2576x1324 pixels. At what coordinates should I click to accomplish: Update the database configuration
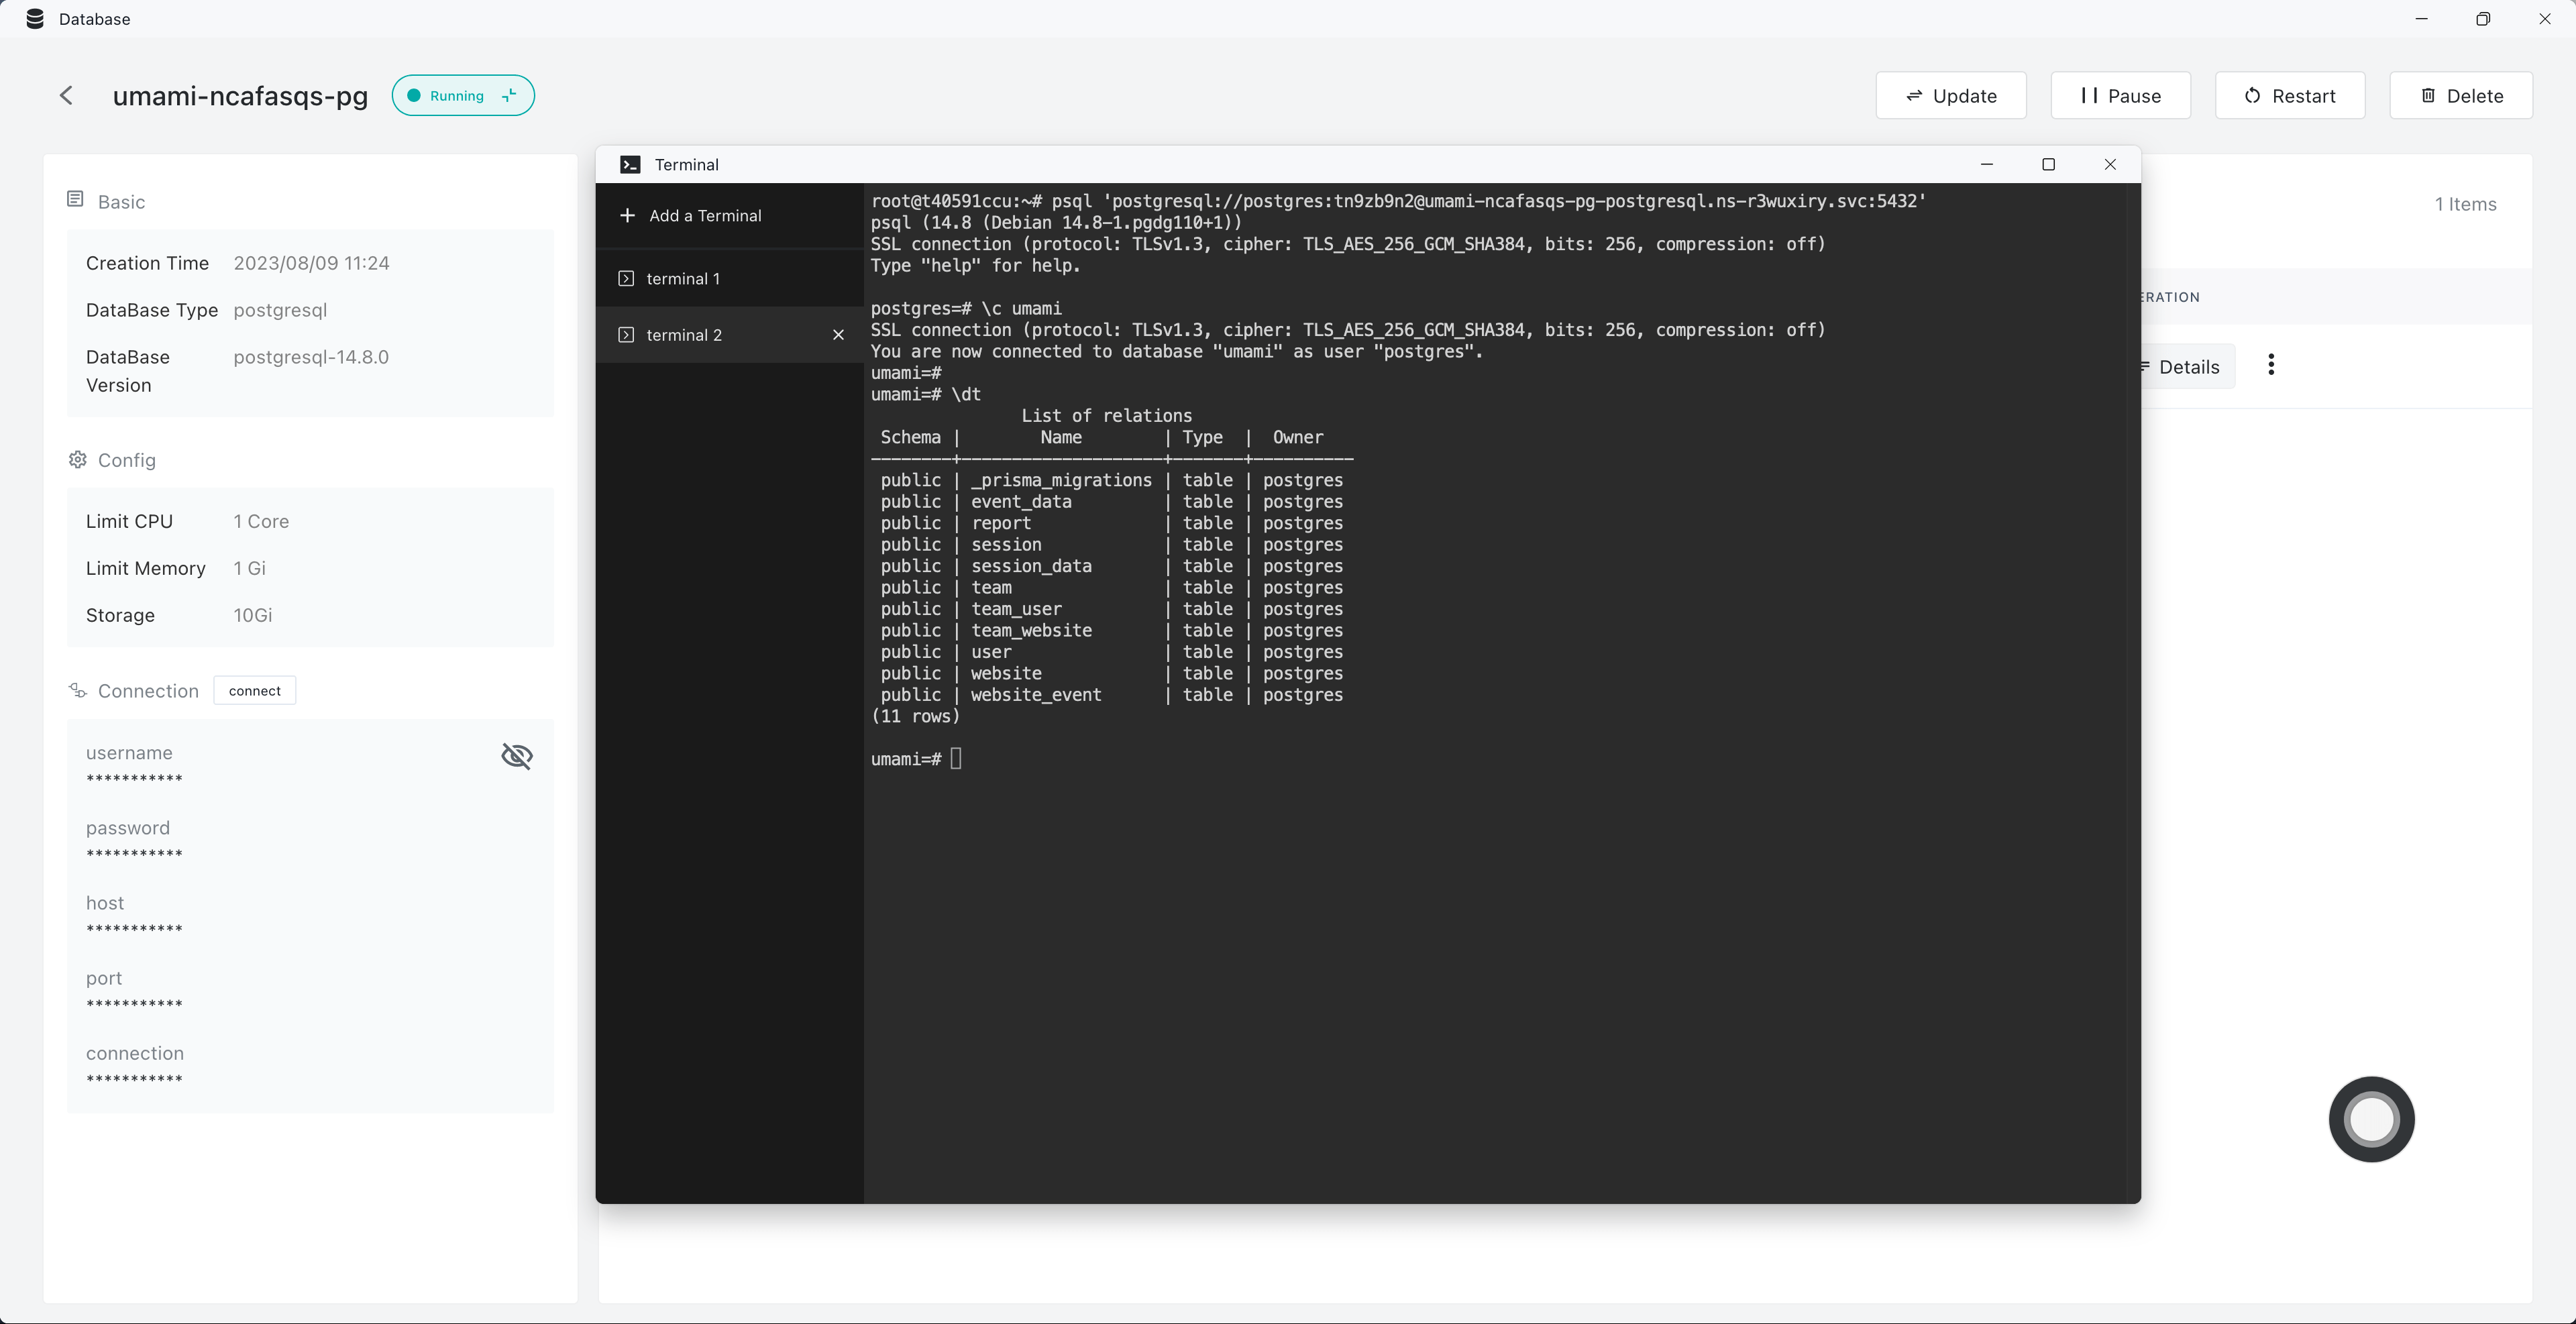click(x=1951, y=96)
